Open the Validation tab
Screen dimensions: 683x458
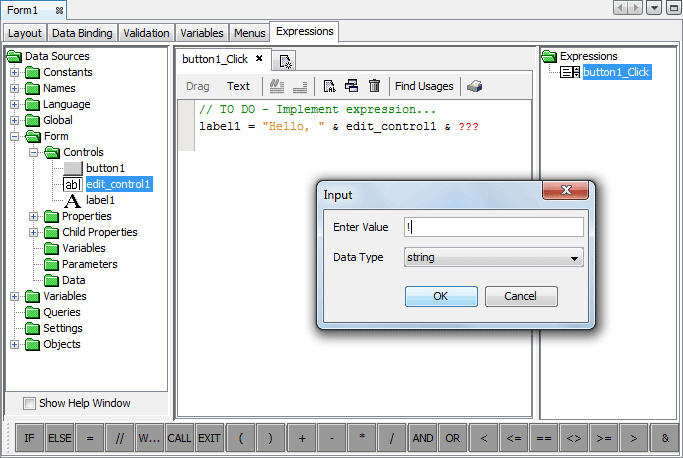click(x=146, y=33)
